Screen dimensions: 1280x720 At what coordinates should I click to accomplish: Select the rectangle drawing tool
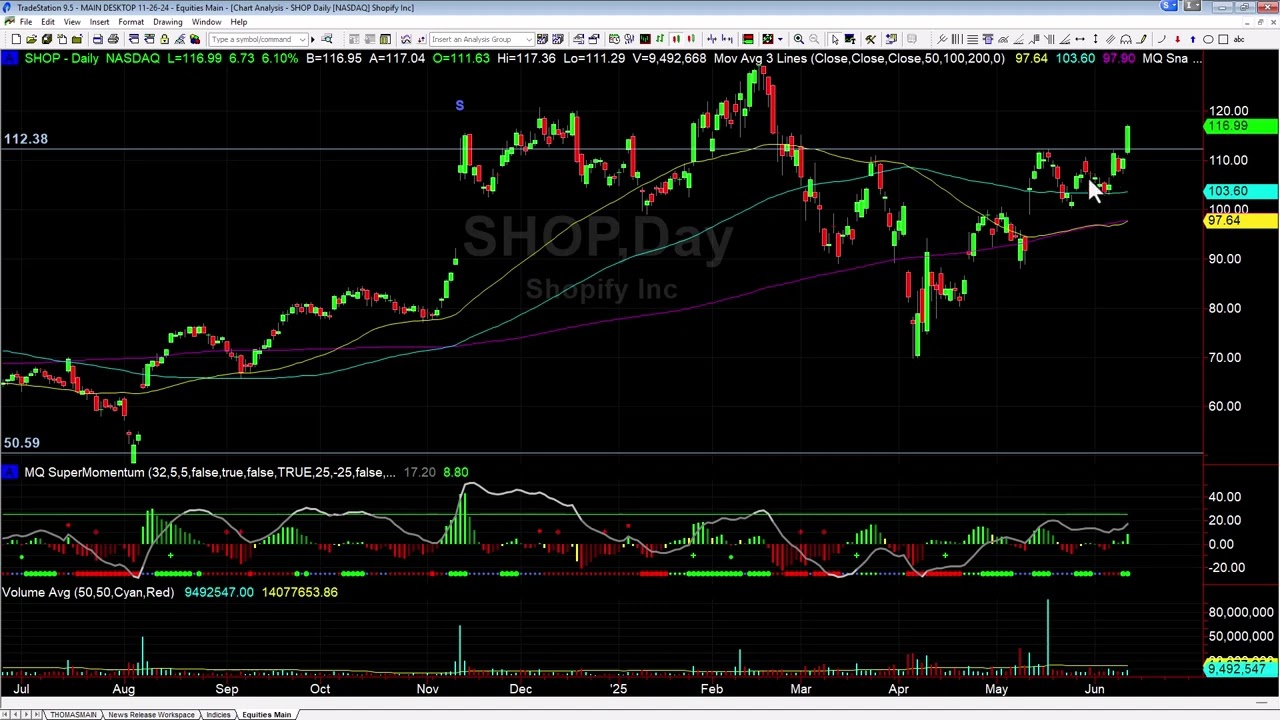(x=1223, y=39)
